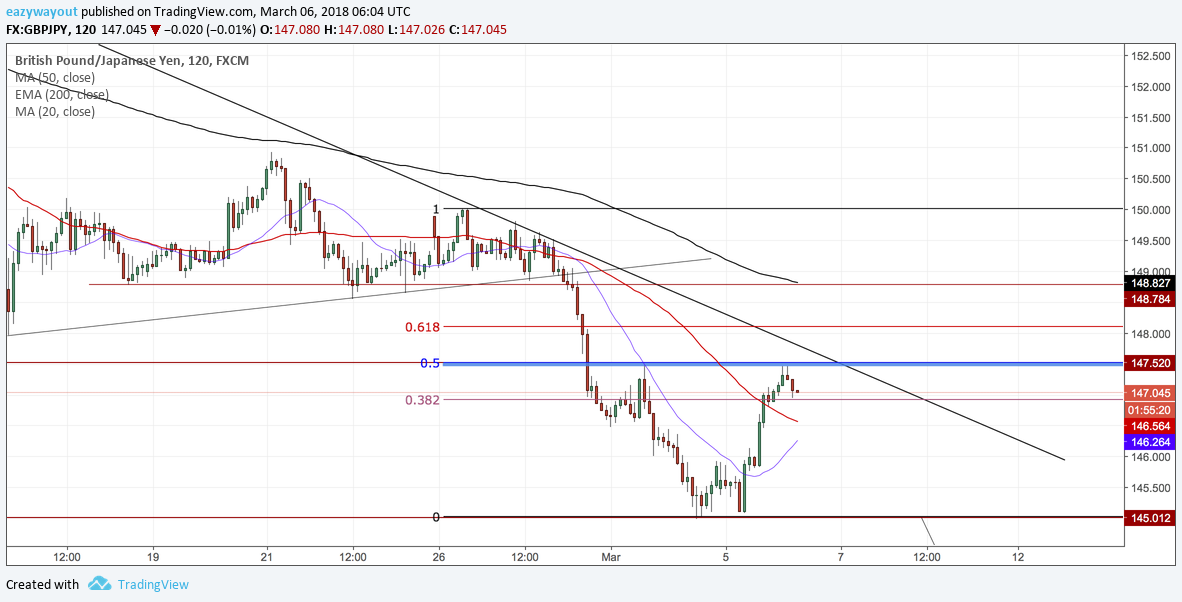
Task: Open the TradingView link at bottom
Action: [x=152, y=584]
